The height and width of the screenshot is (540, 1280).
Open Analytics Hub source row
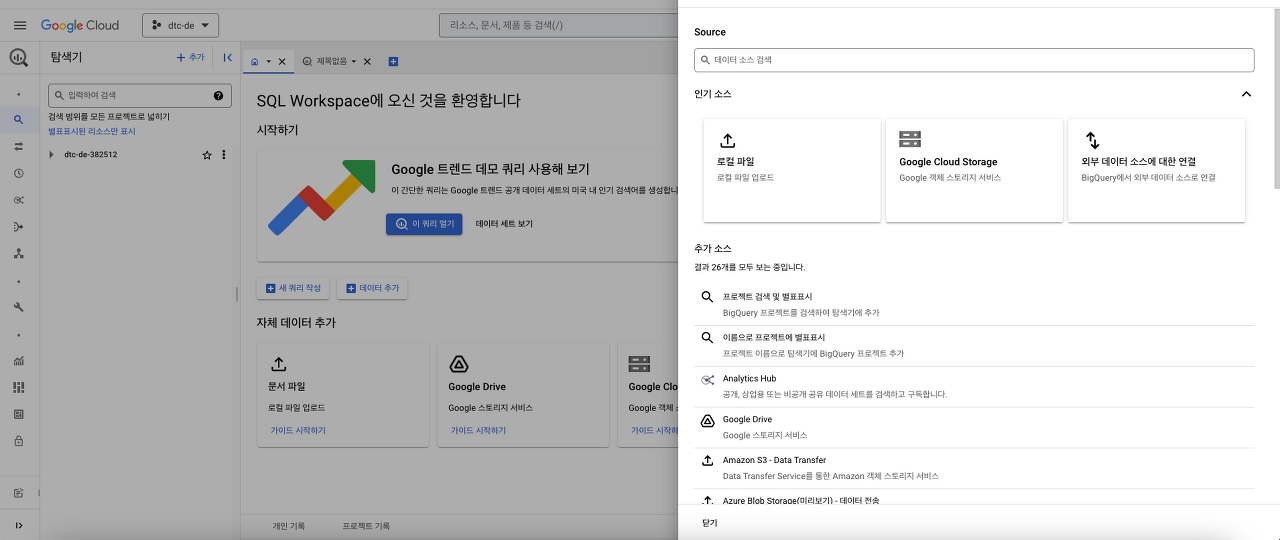coord(974,386)
